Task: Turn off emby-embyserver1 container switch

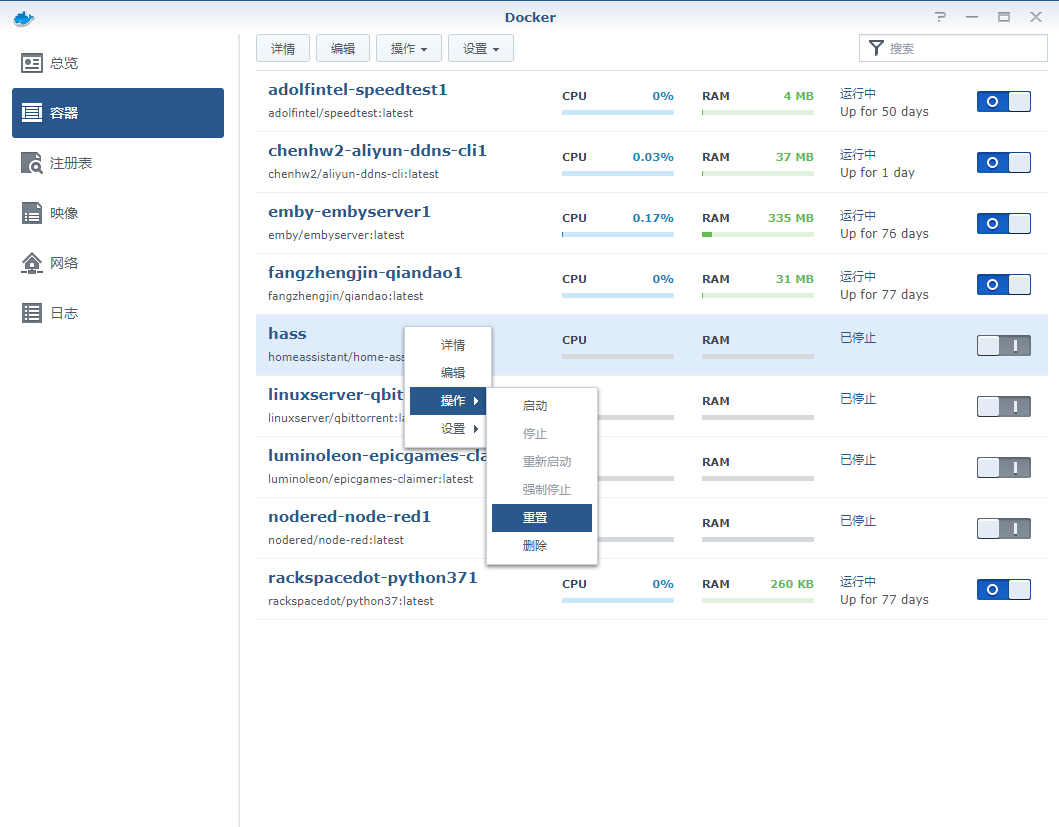Action: pyautogui.click(x=1004, y=224)
